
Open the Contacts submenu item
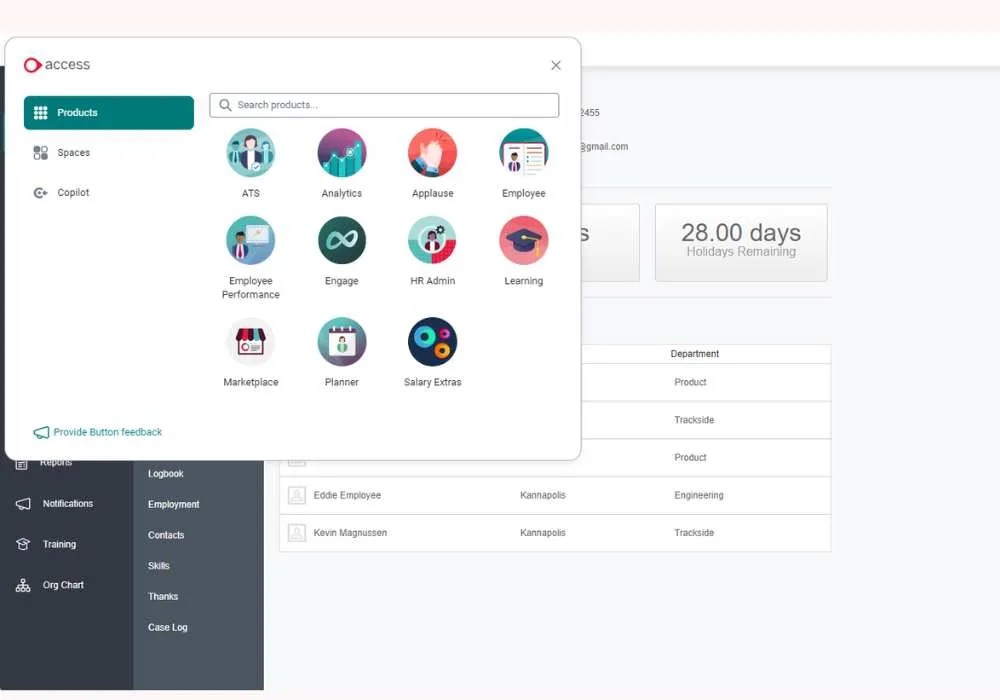(x=166, y=535)
